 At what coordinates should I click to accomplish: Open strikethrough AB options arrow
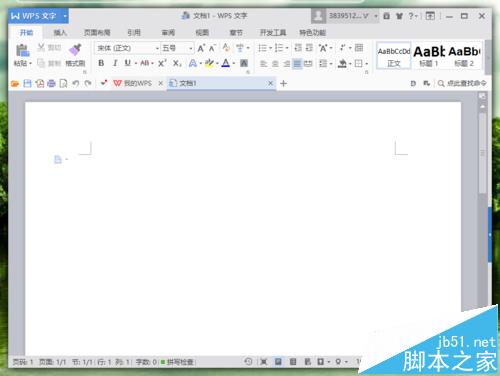pyautogui.click(x=152, y=63)
